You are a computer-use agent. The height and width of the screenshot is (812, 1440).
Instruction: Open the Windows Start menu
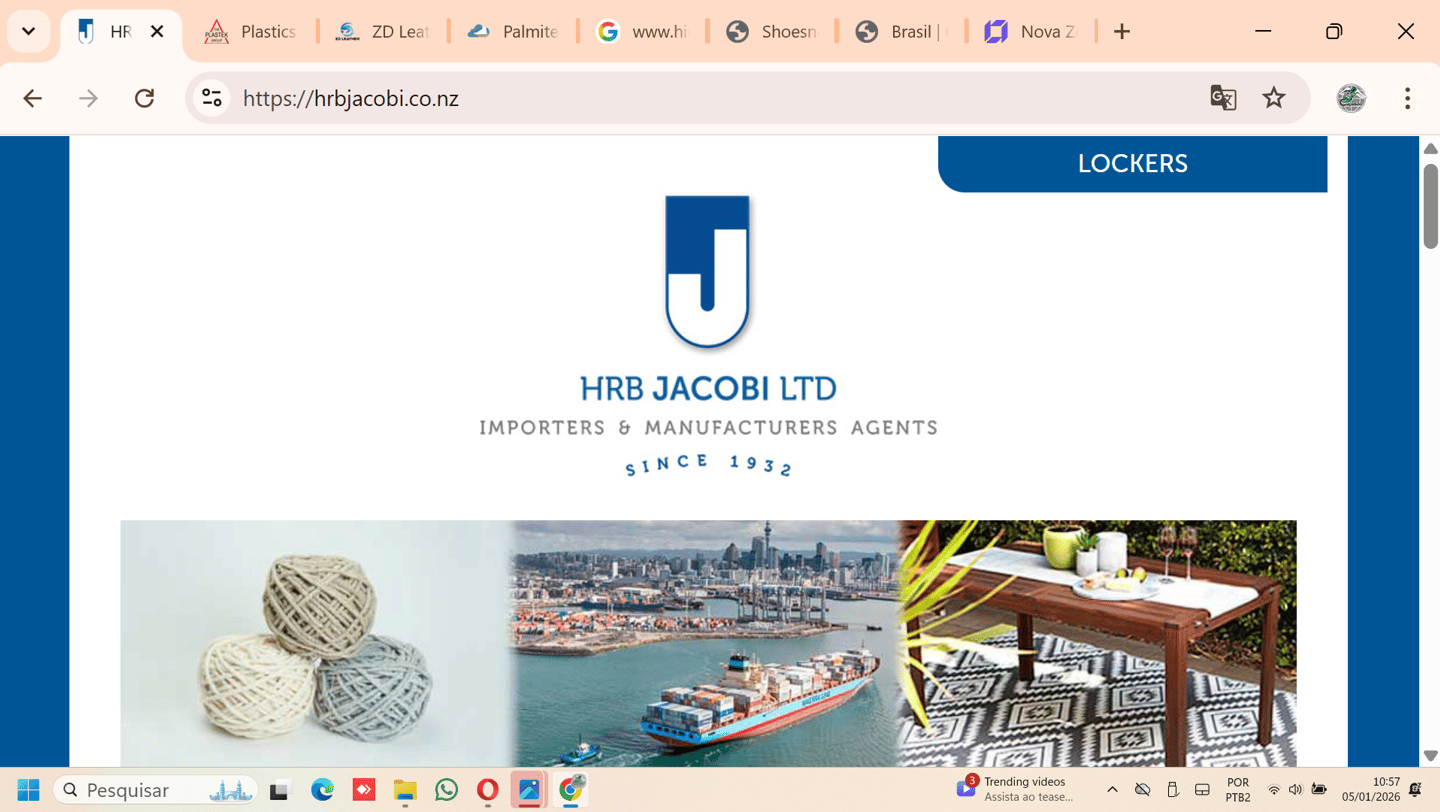click(28, 790)
